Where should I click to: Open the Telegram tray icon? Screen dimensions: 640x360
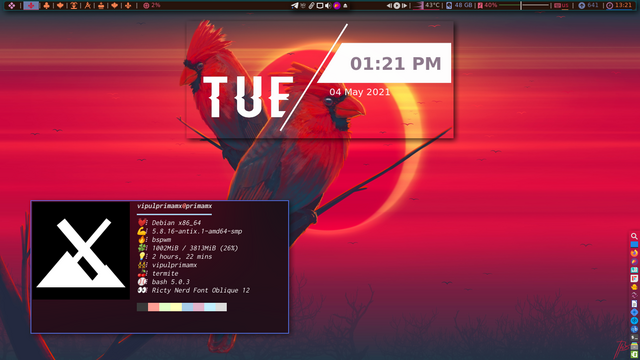(294, 5)
